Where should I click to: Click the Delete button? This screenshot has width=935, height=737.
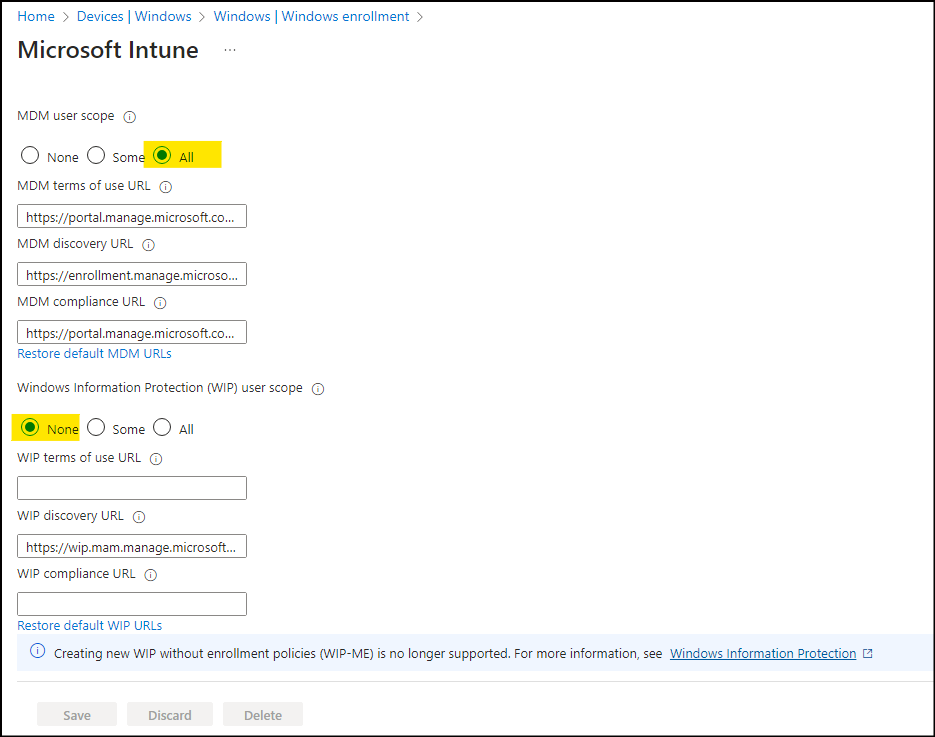263,714
